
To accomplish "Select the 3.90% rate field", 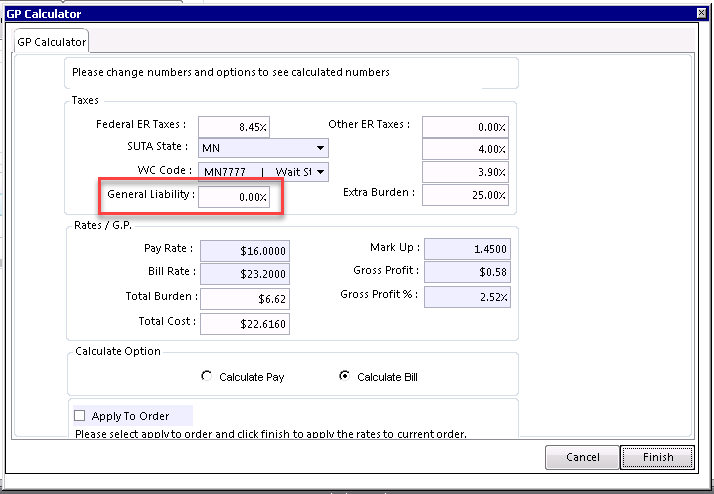I will (x=465, y=172).
